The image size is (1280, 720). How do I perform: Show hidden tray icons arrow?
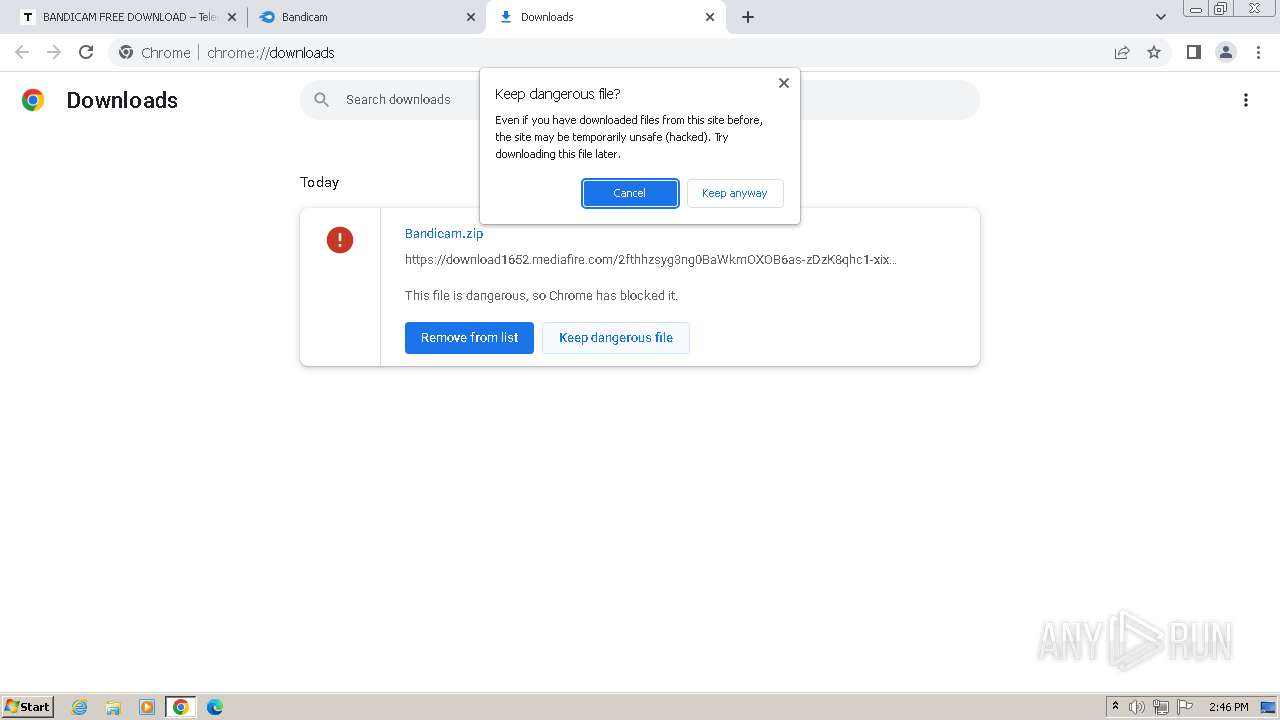pos(1115,707)
